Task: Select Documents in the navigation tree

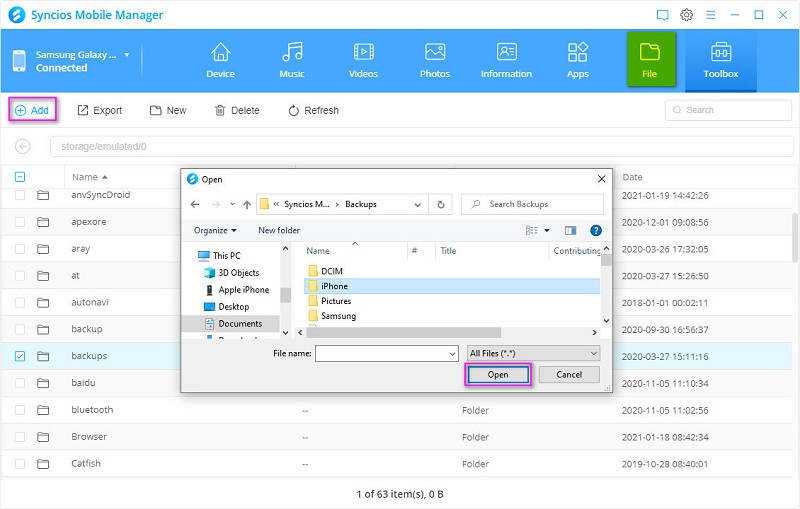Action: click(x=233, y=323)
